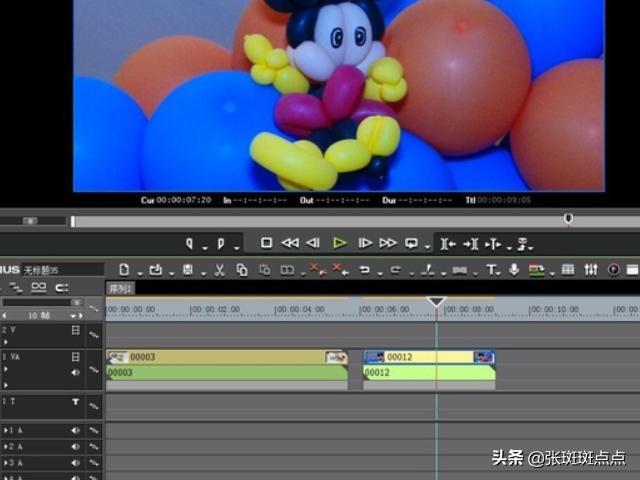The height and width of the screenshot is (480, 640).
Task: Toggle title visibility on 1 T track
Action: pyautogui.click(x=76, y=402)
